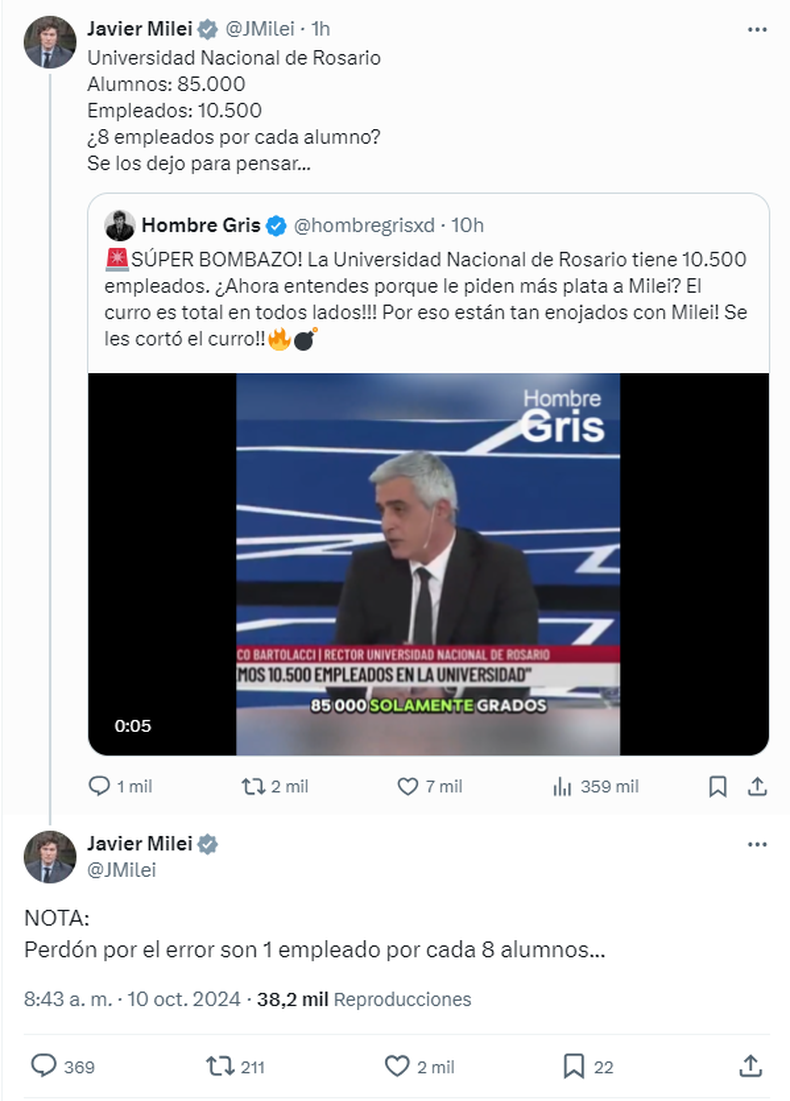
Task: Reply to the top Milei tweet
Action: [x=100, y=787]
